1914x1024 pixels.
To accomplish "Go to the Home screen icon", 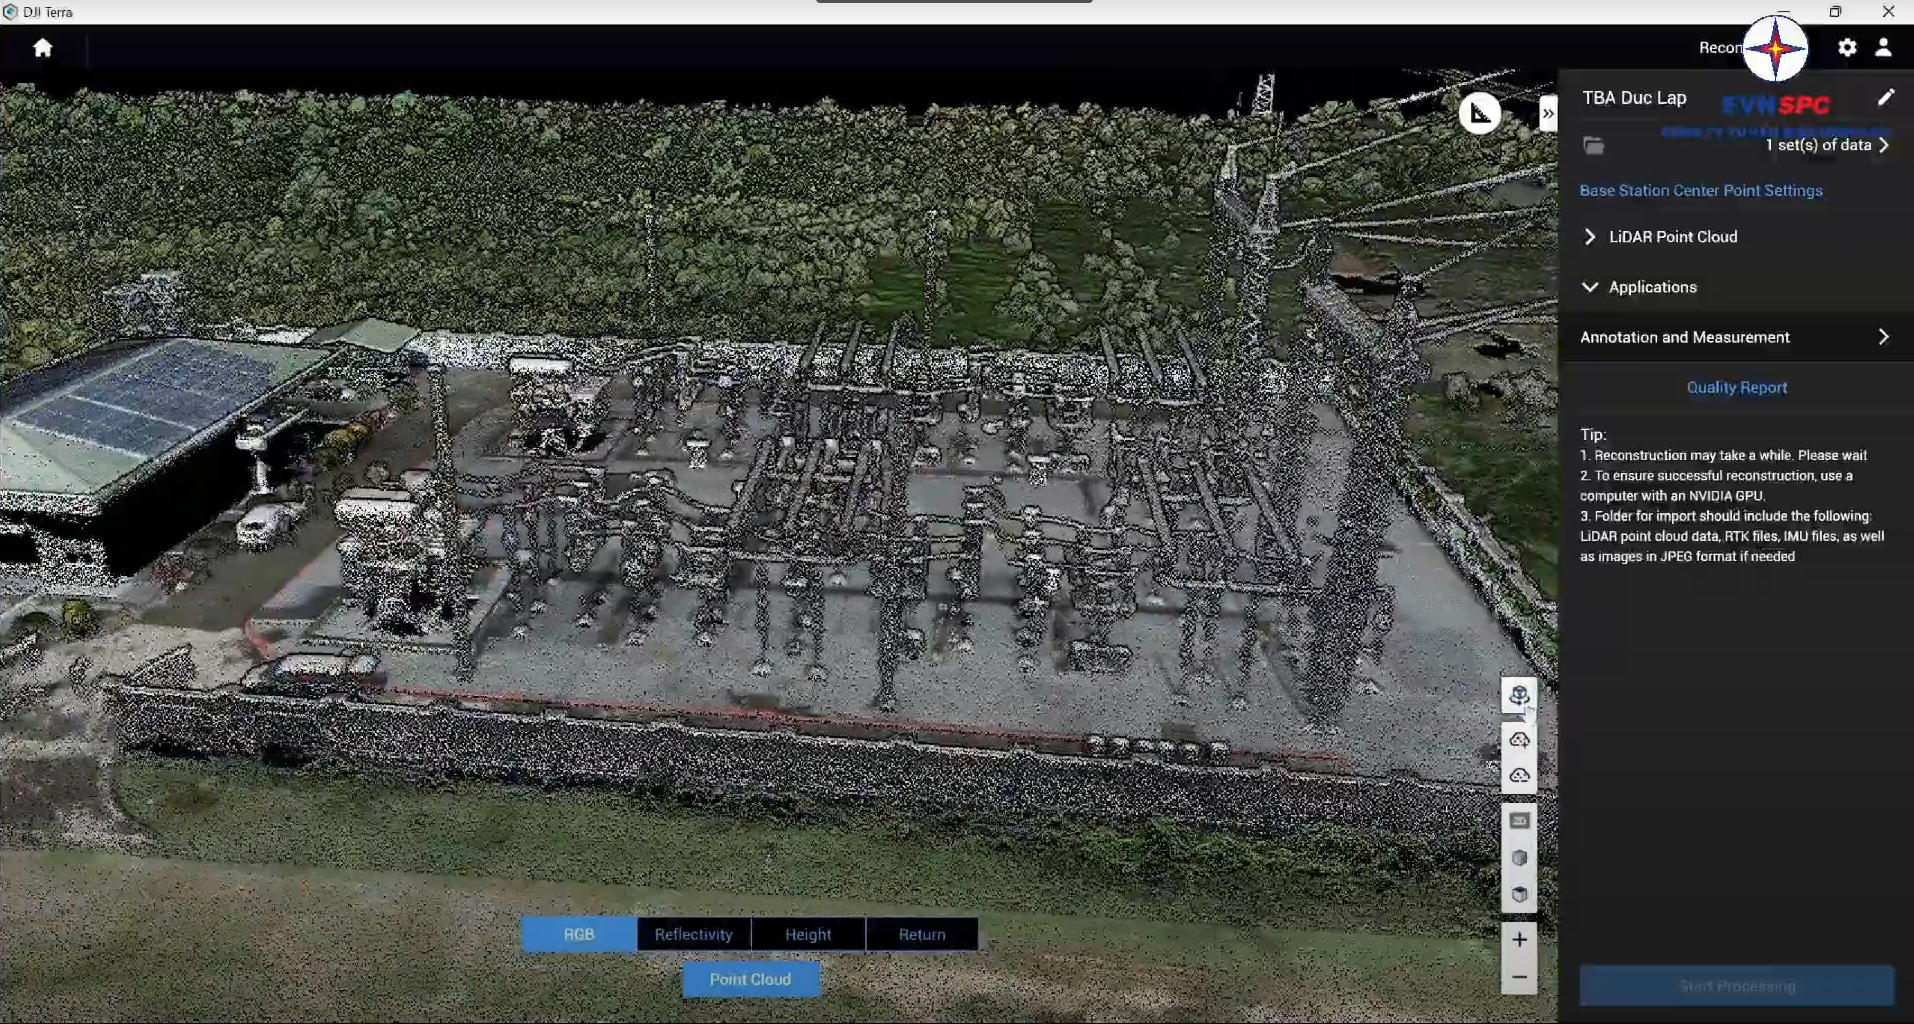I will [x=42, y=48].
